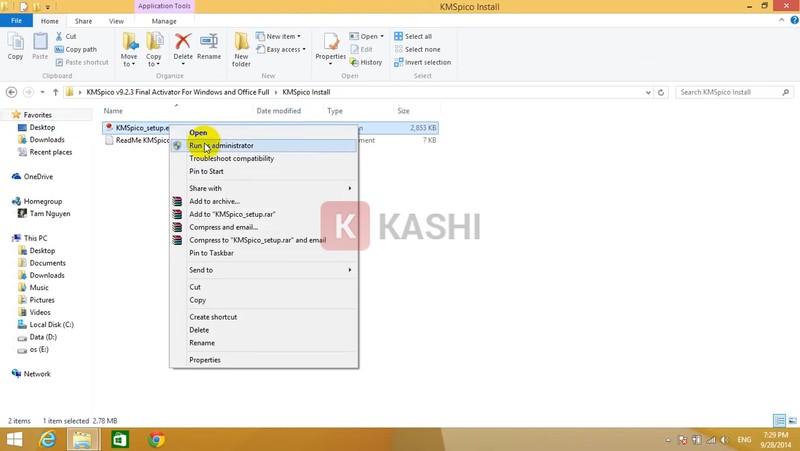Sort files by Name column

[113, 111]
